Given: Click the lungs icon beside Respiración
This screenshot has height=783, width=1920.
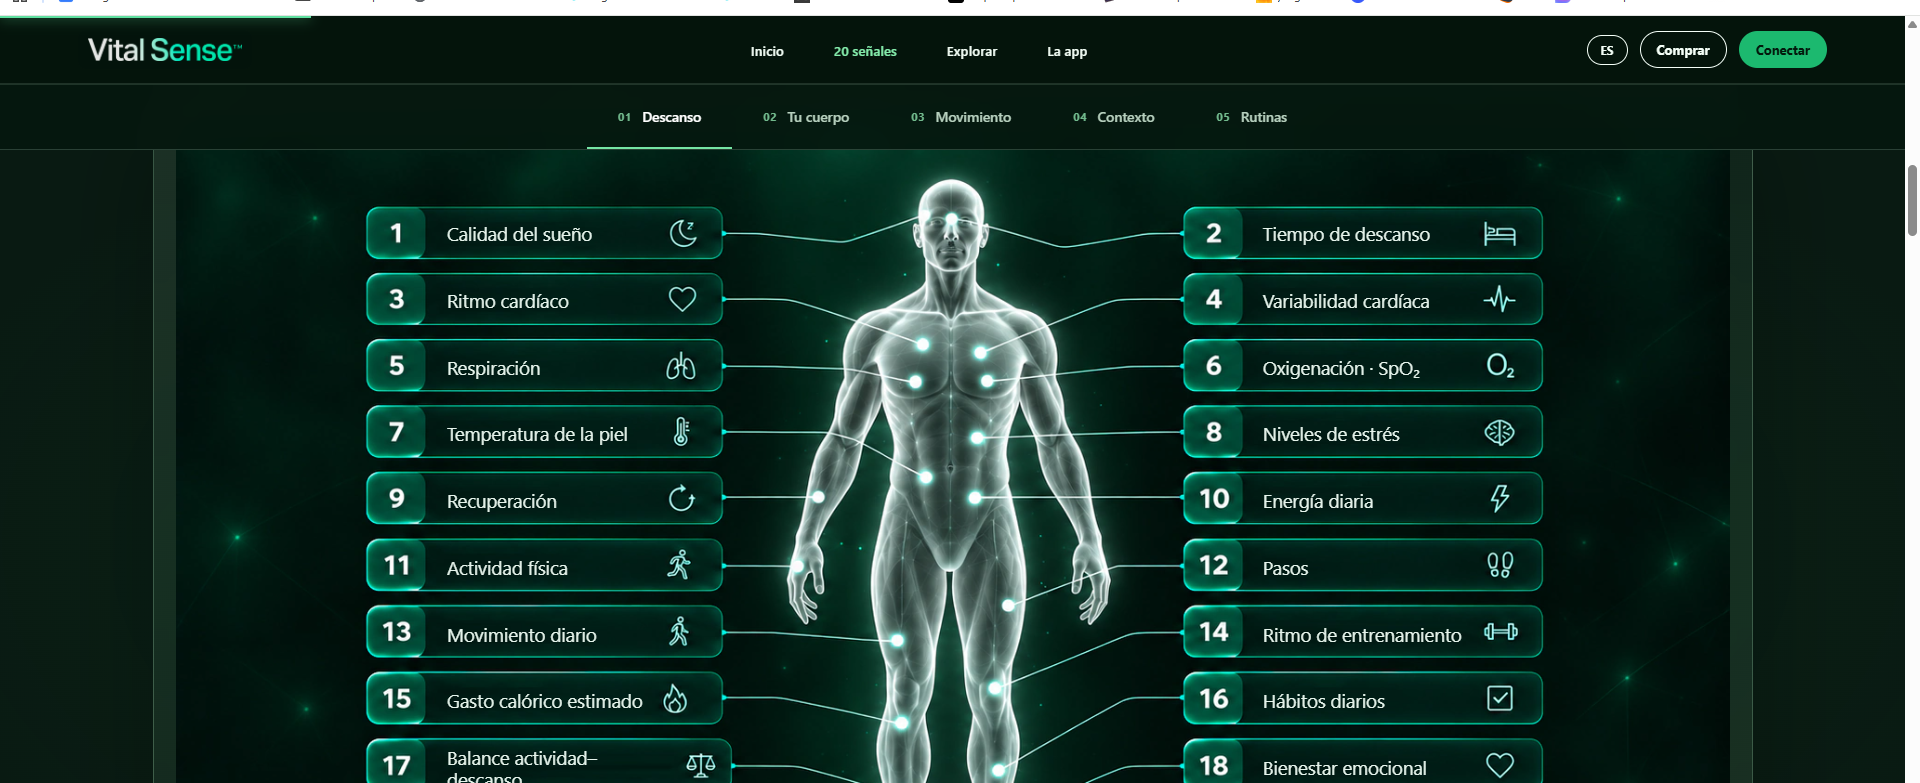Looking at the screenshot, I should click(681, 366).
